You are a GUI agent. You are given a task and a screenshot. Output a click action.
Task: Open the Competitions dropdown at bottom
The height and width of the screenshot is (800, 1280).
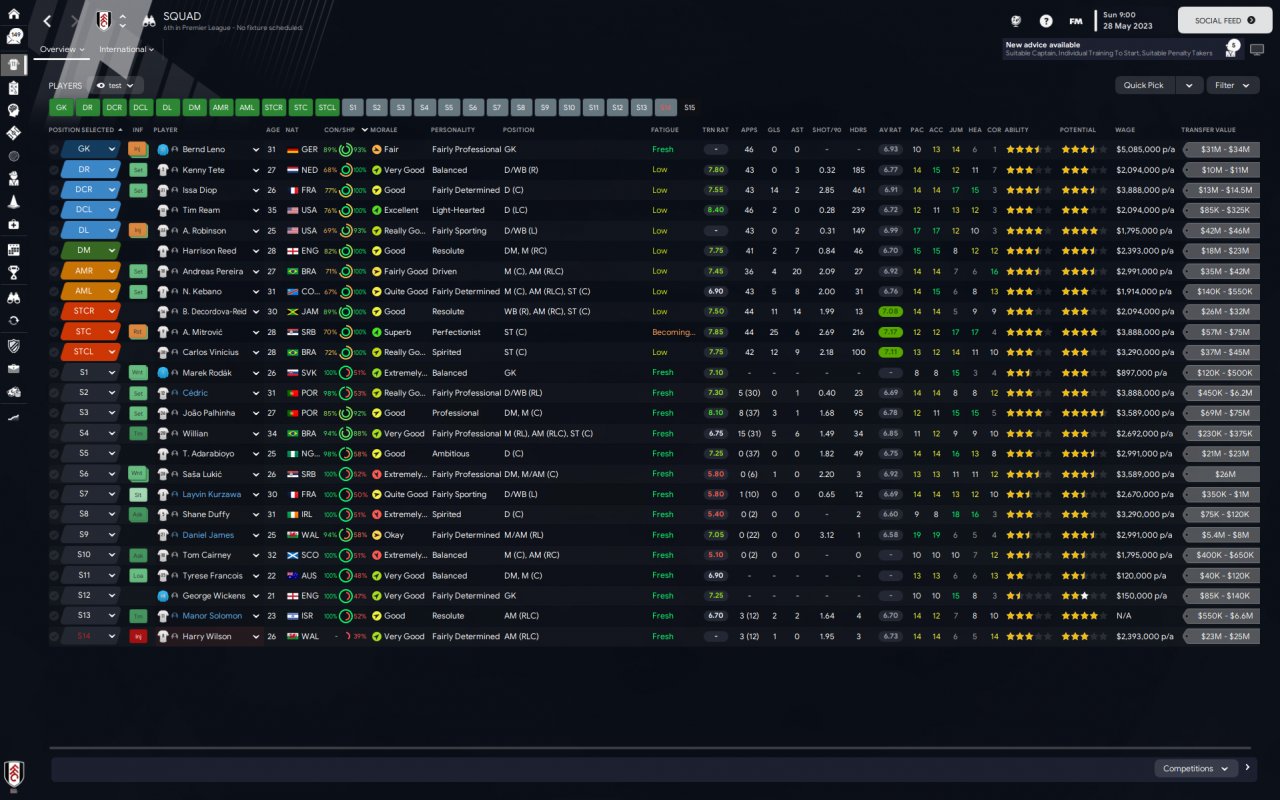1195,768
